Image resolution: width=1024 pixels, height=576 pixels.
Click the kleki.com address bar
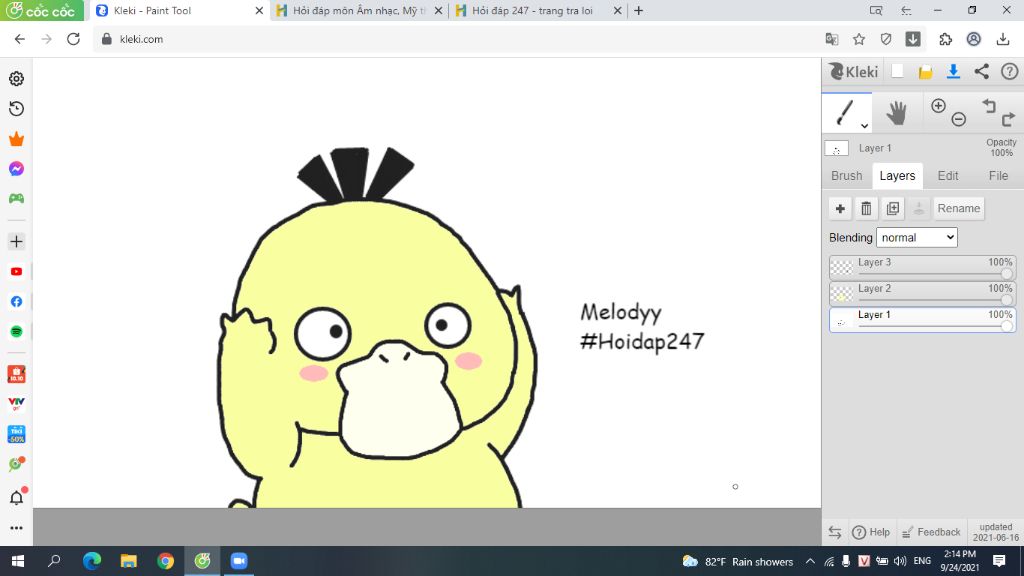(457, 39)
